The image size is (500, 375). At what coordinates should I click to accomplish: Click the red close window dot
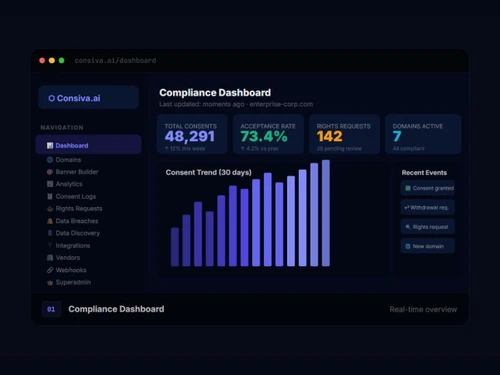tap(42, 60)
